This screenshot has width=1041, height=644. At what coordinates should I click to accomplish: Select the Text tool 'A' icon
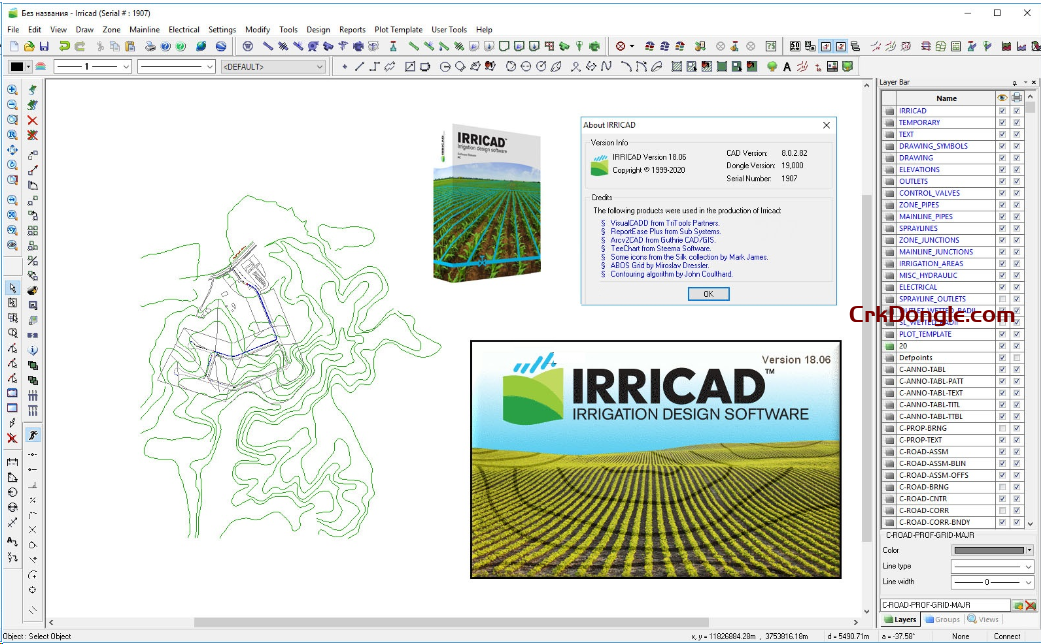pyautogui.click(x=787, y=67)
